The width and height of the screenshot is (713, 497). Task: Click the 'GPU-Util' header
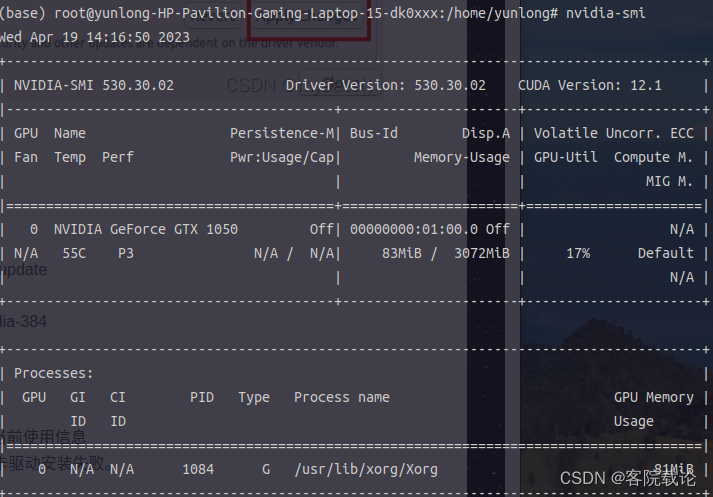(566, 157)
